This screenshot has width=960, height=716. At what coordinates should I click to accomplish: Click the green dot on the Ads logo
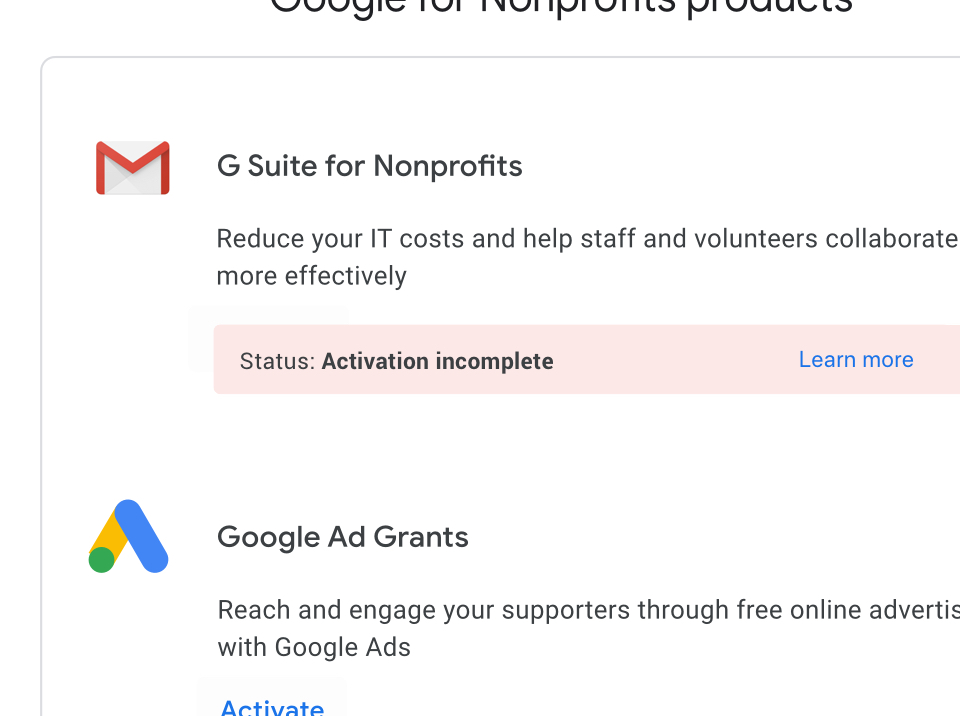point(101,560)
